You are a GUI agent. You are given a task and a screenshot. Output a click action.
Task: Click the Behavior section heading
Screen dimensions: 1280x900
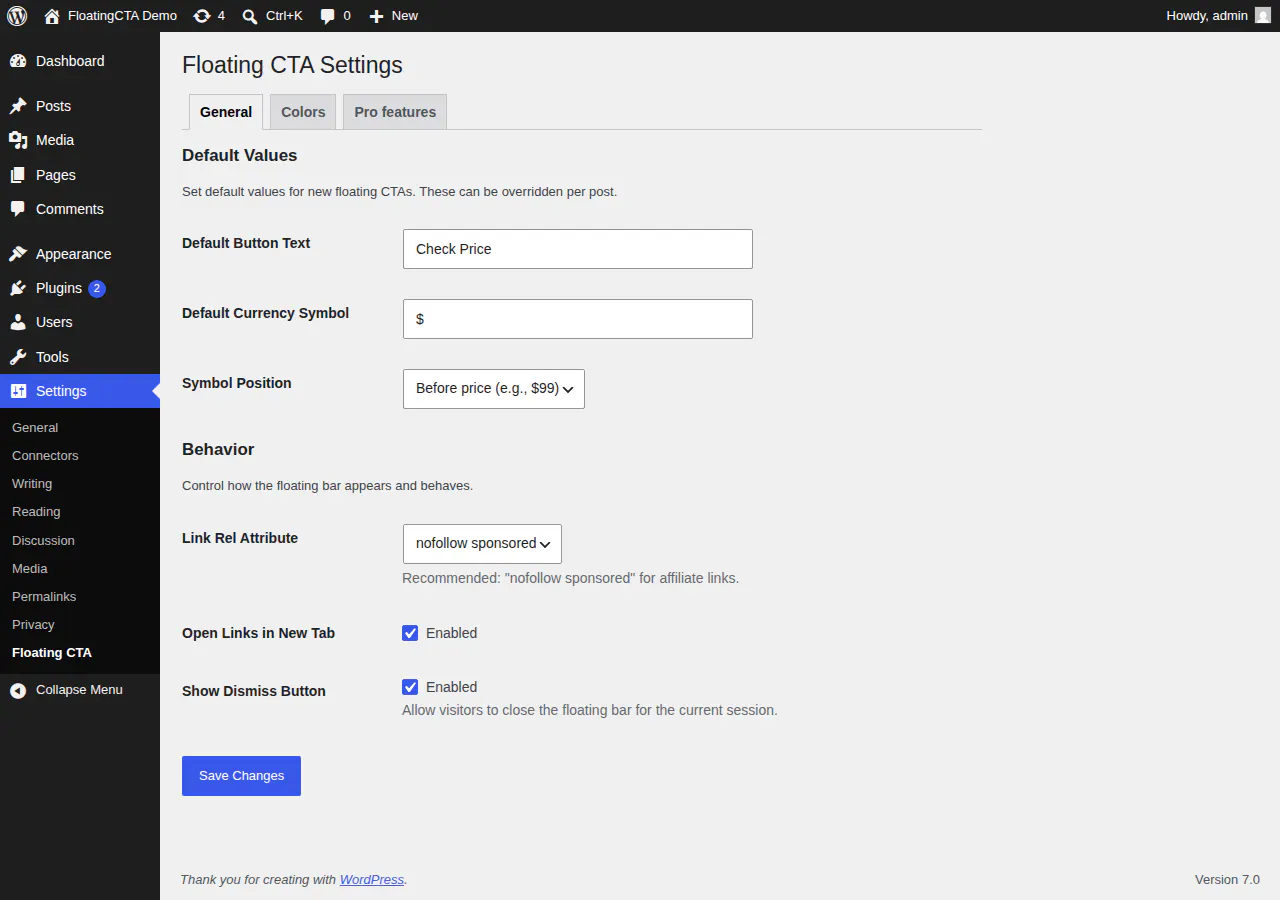218,450
